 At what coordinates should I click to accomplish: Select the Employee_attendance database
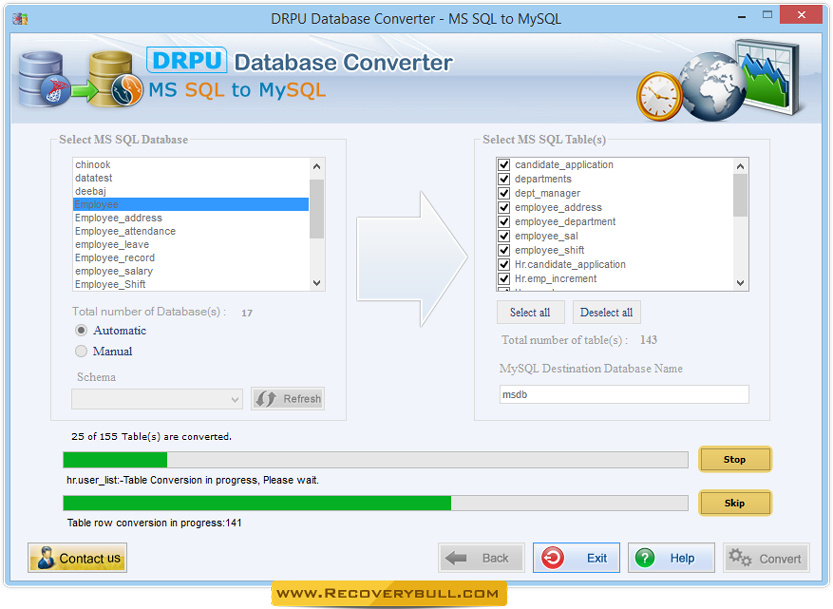[191, 231]
